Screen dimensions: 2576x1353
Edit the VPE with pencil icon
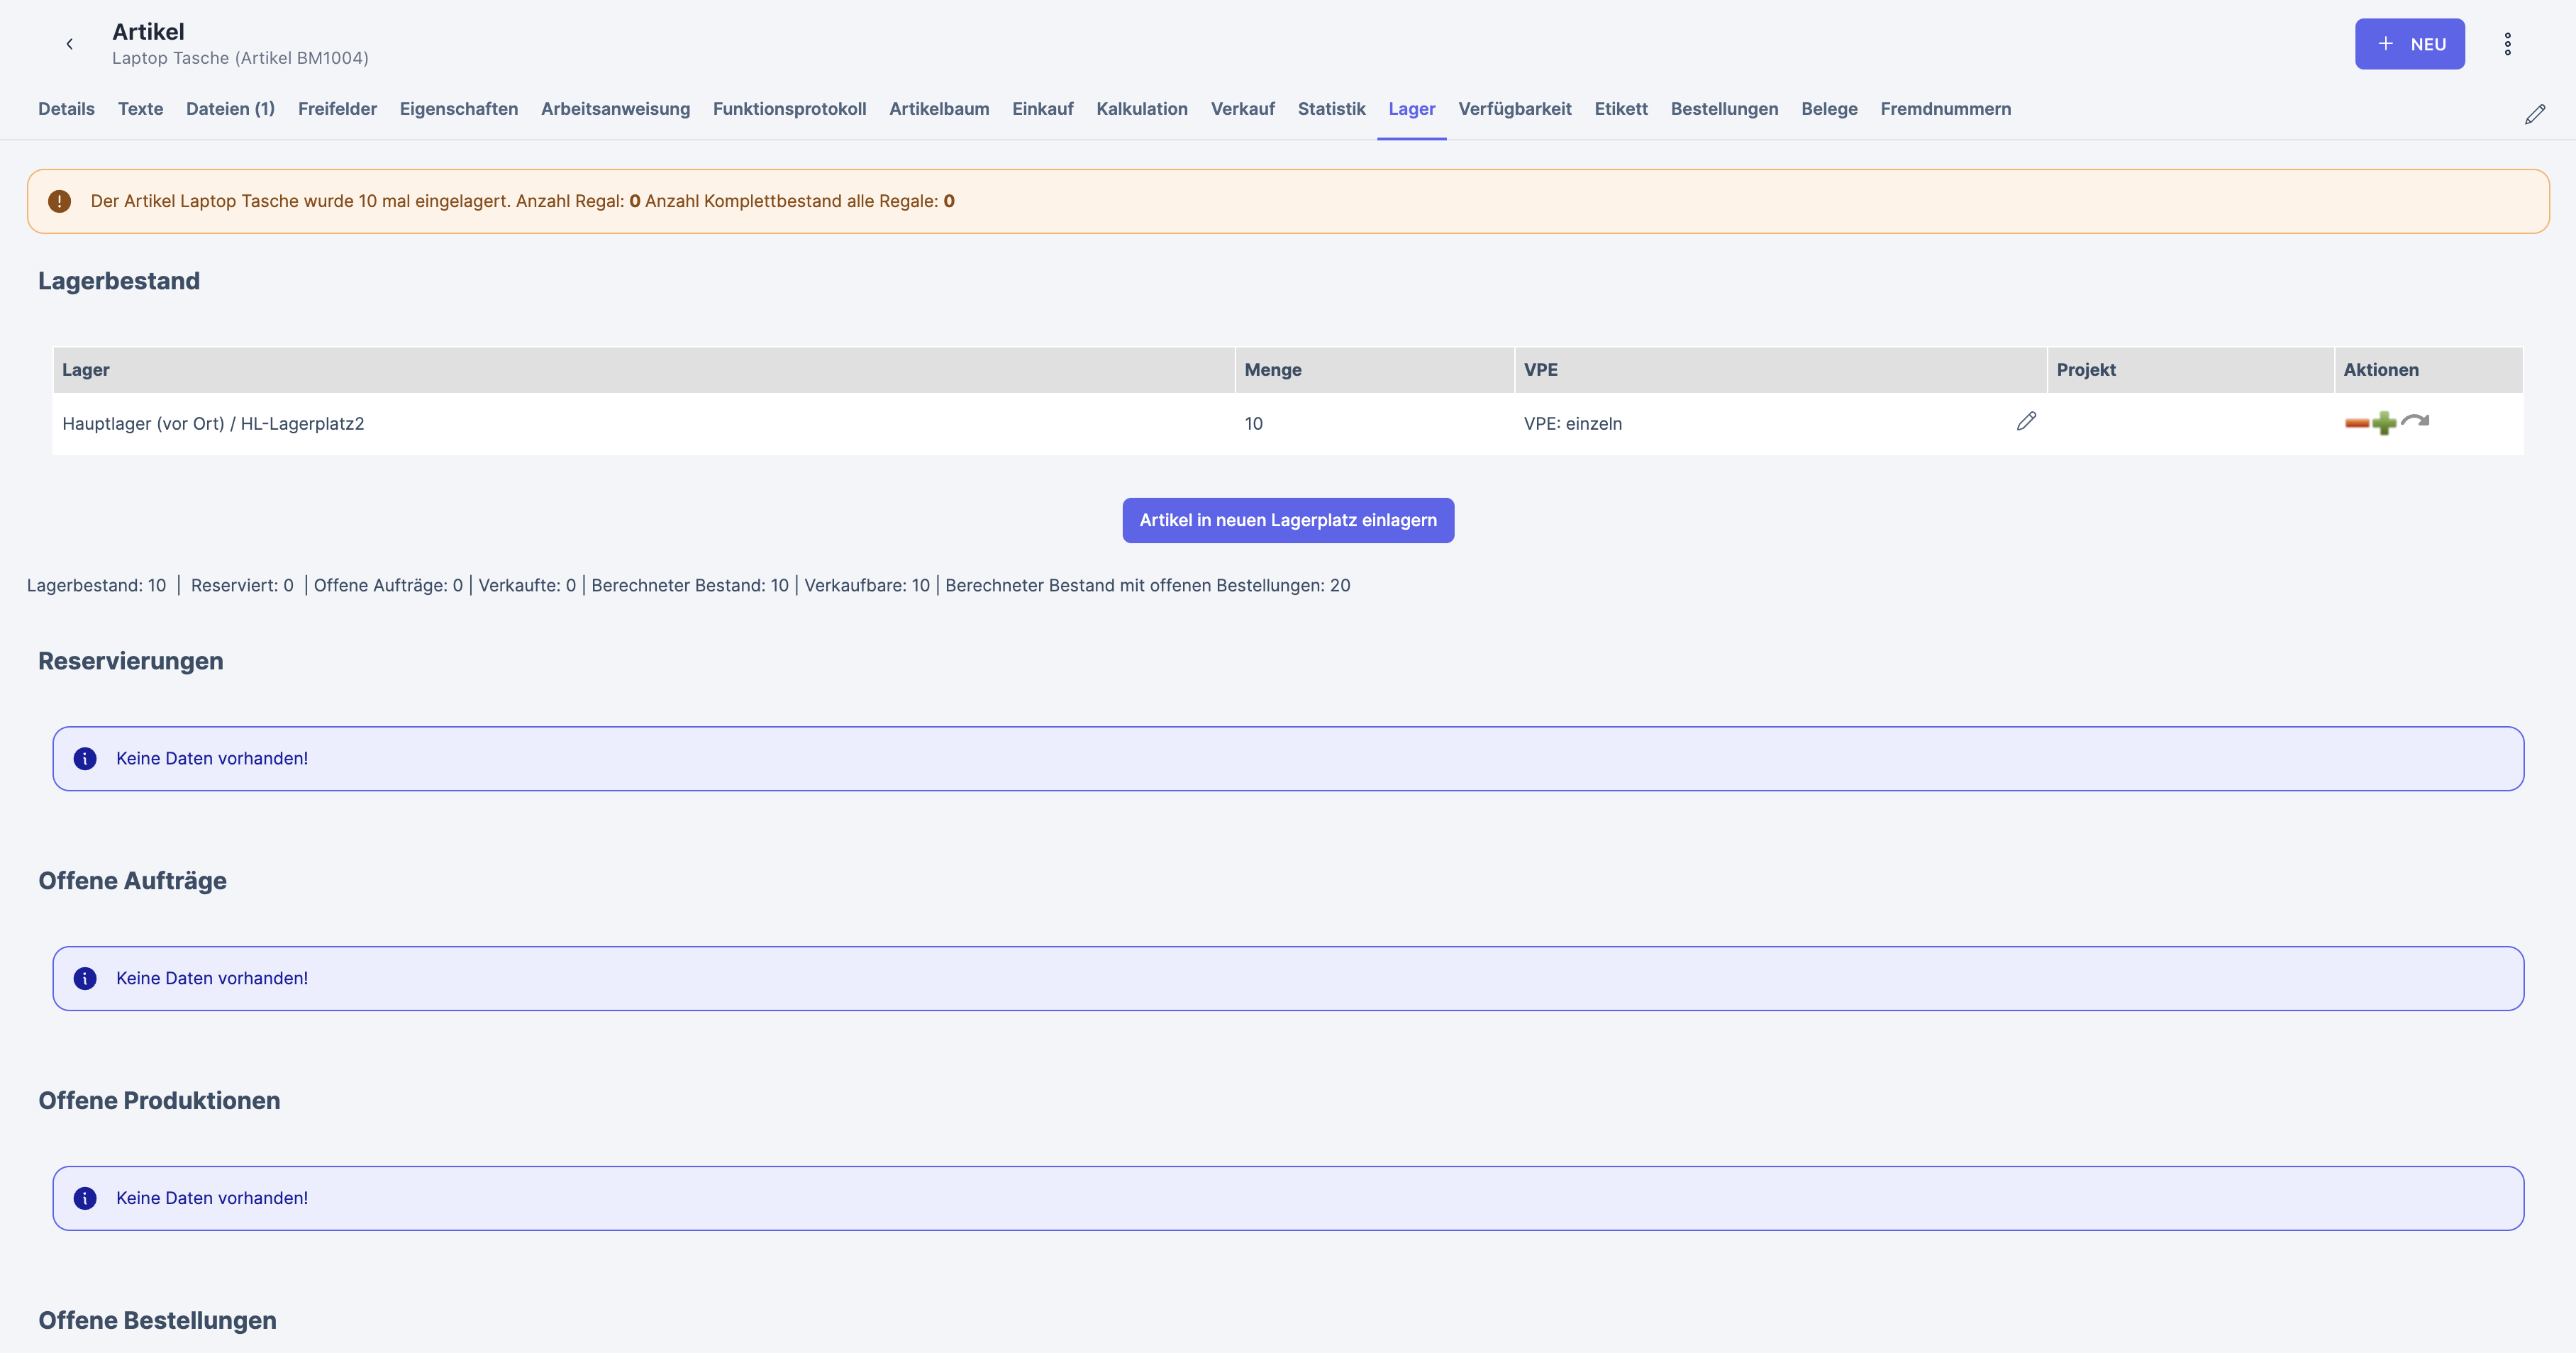pyautogui.click(x=2026, y=422)
